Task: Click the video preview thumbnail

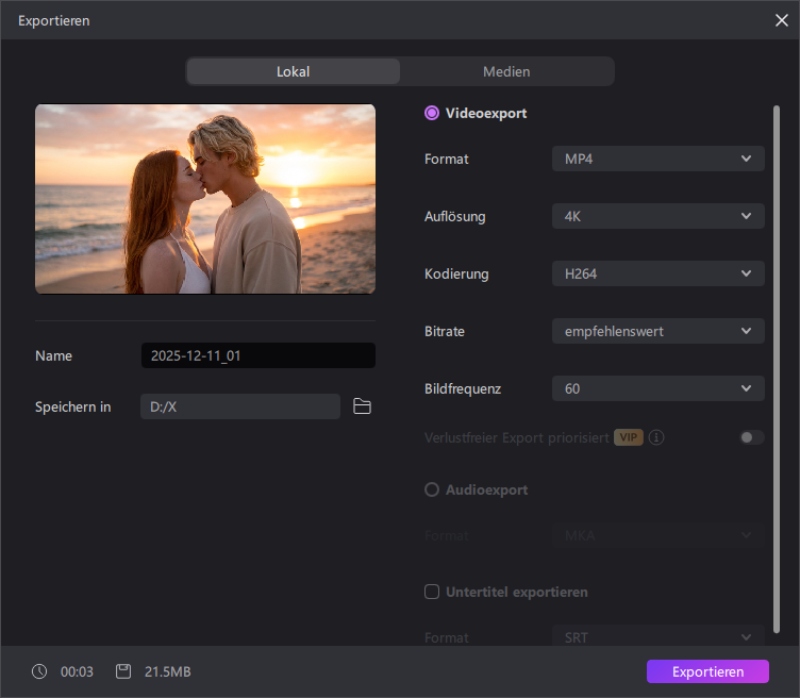Action: [x=205, y=199]
